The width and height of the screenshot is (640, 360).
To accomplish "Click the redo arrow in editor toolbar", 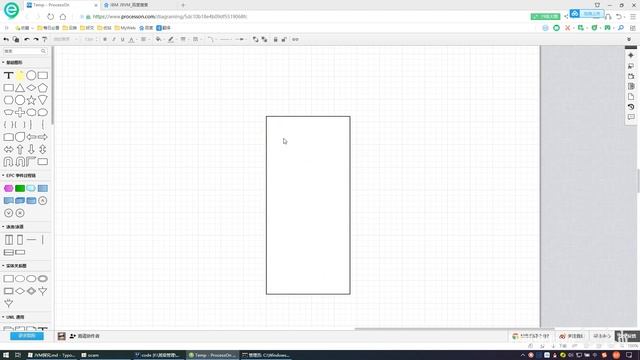I will coord(36,40).
